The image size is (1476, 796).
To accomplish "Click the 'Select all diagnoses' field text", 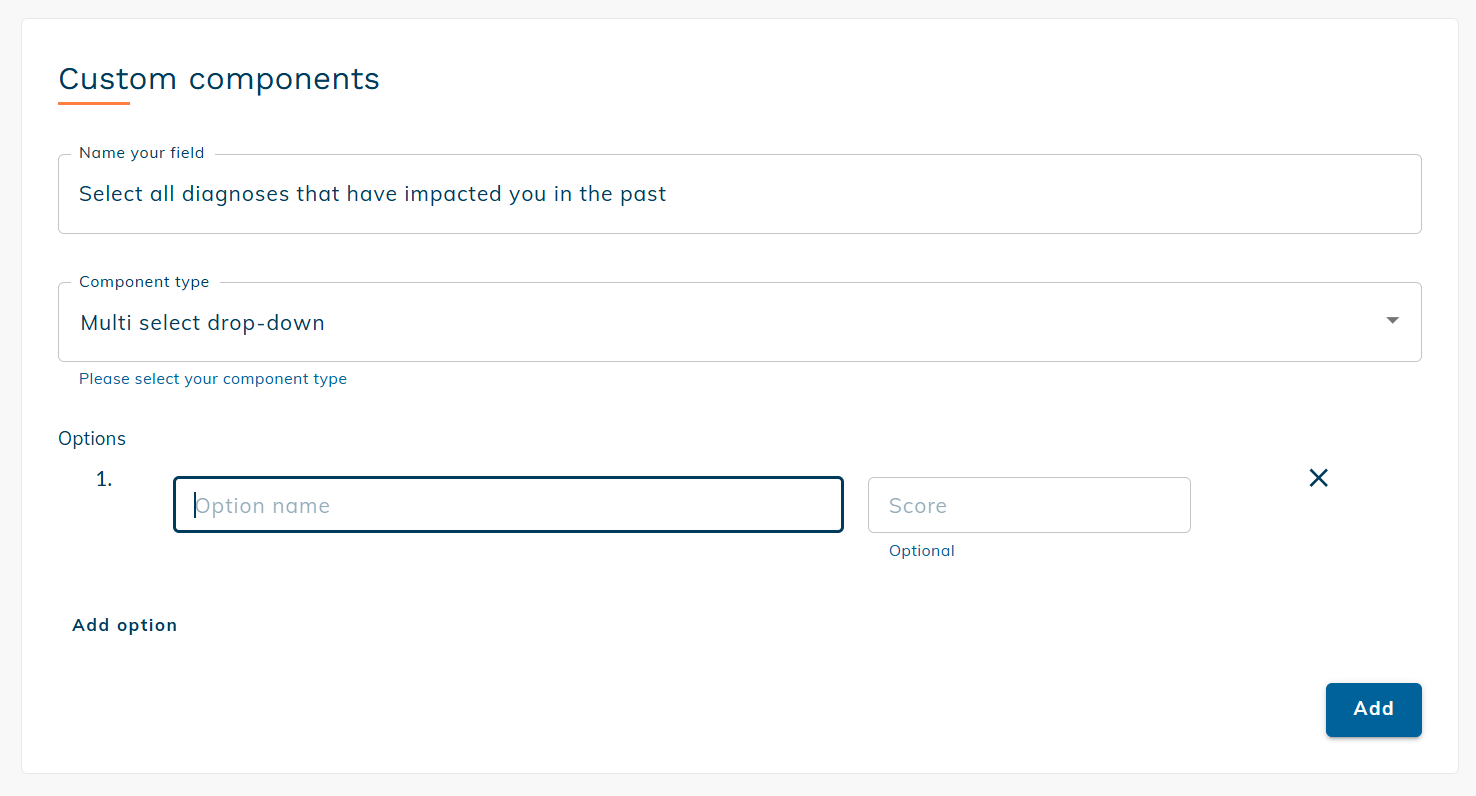I will click(x=372, y=194).
